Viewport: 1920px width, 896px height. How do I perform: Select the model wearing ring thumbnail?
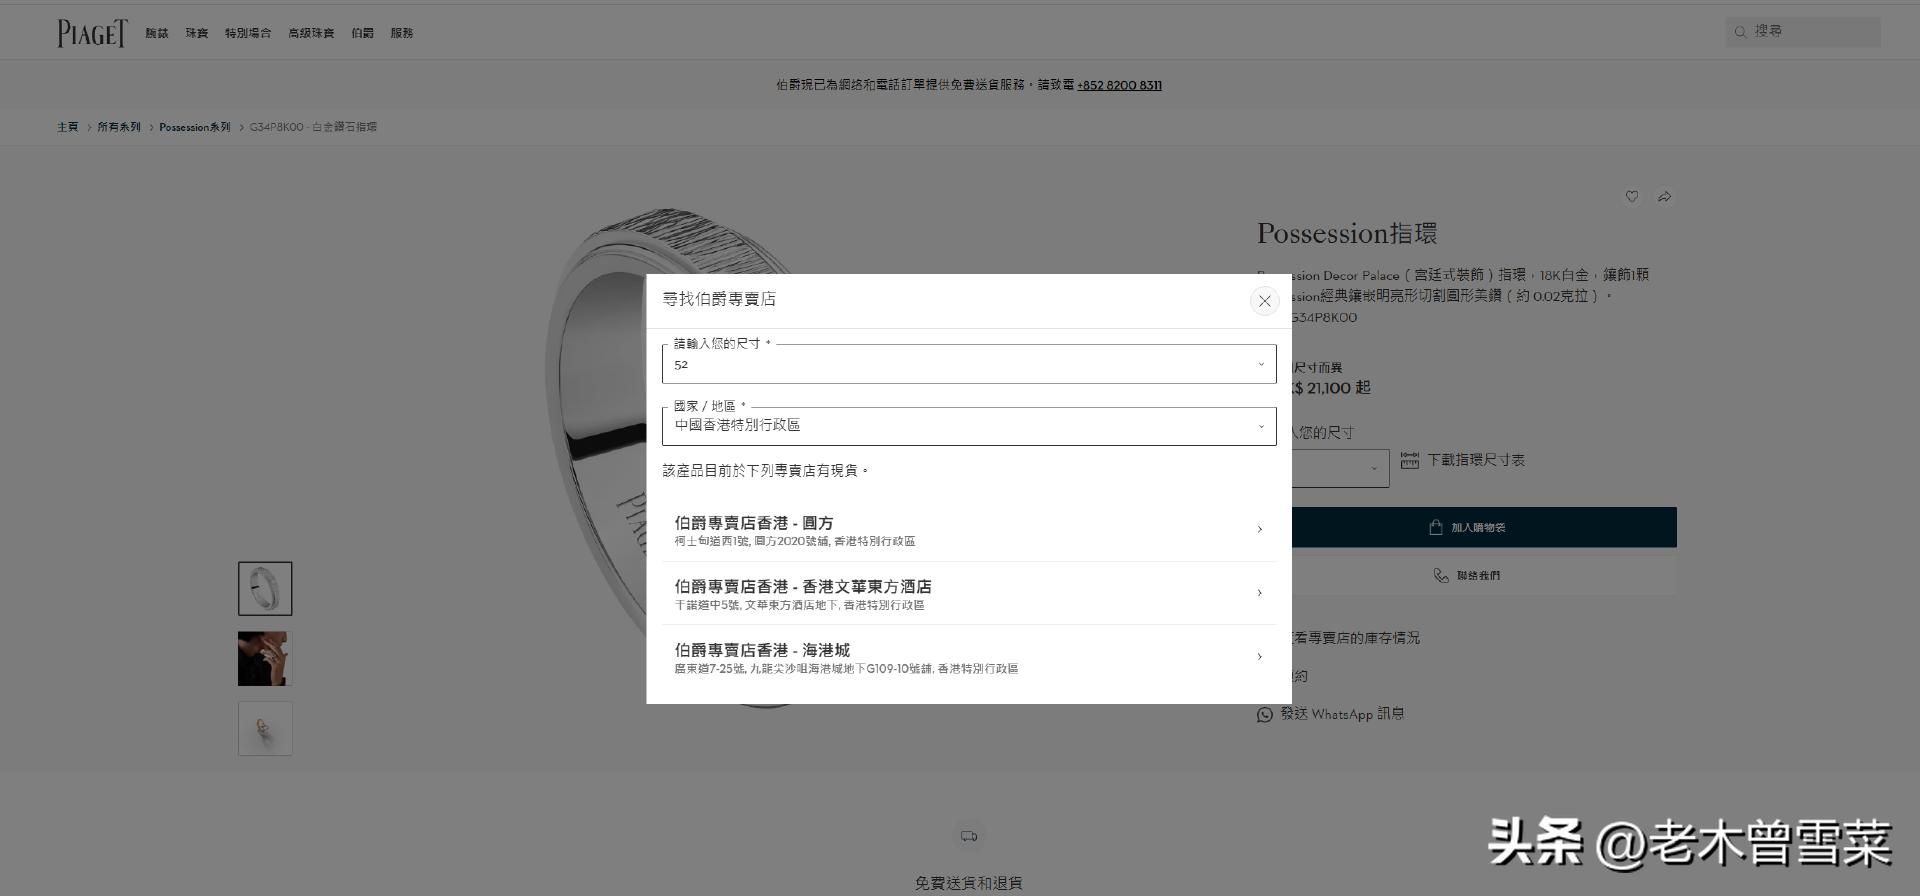coord(265,658)
